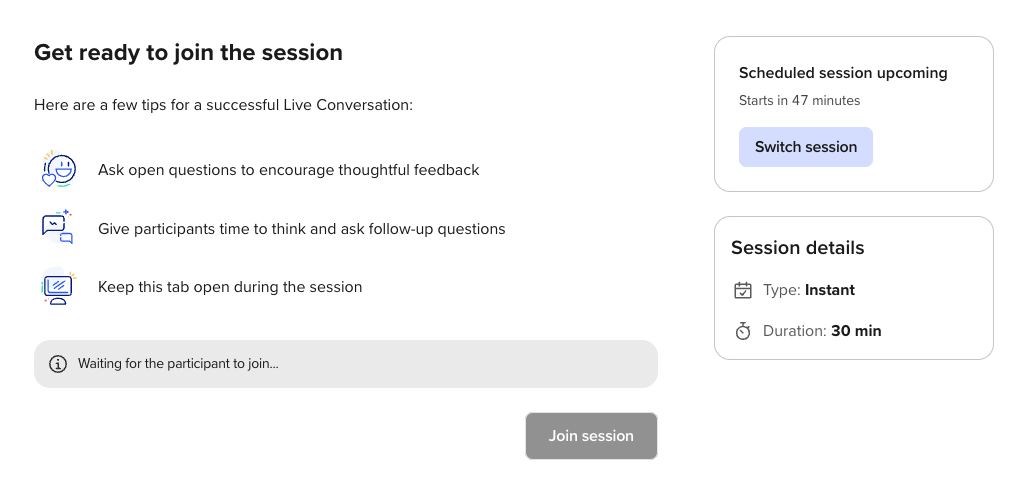This screenshot has width=1027, height=490.
Task: Click the 'Ask open questions' tip text
Action: [x=289, y=170]
